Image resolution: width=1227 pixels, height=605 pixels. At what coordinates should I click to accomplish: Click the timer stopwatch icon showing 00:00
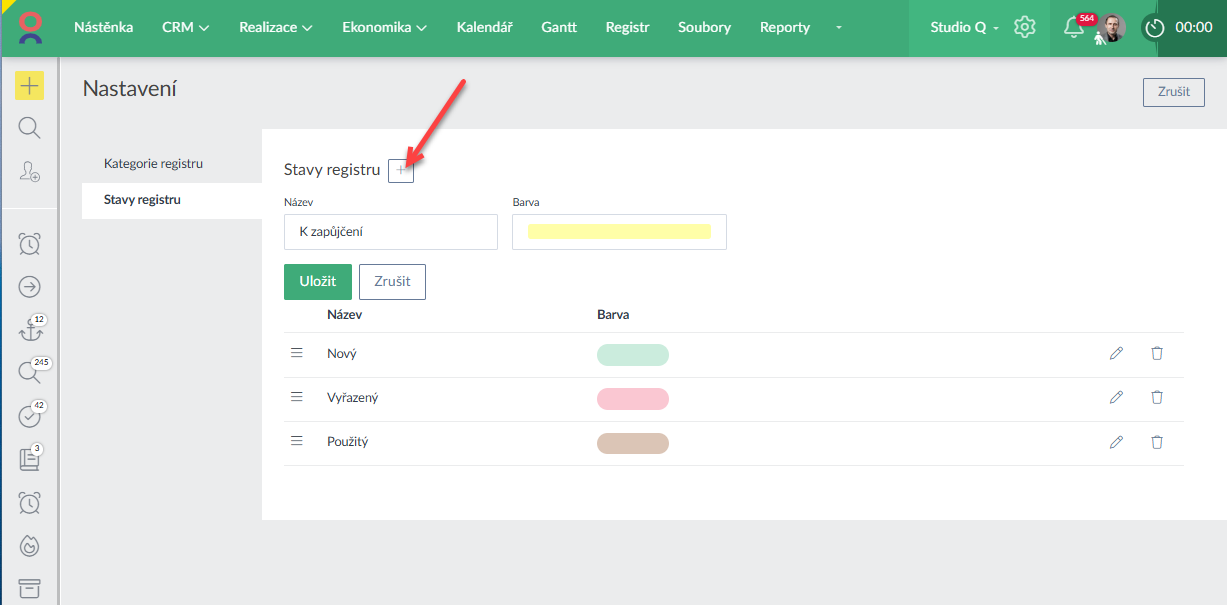click(x=1155, y=28)
